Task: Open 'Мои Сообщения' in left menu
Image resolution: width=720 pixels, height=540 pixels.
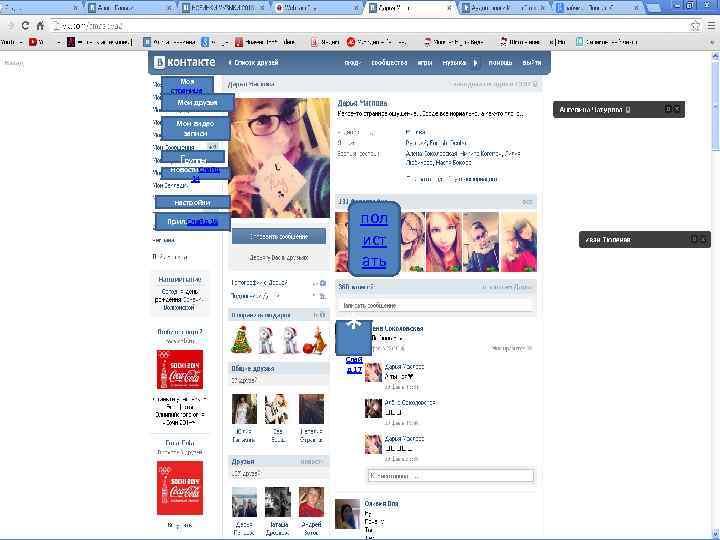Action: 174,147
